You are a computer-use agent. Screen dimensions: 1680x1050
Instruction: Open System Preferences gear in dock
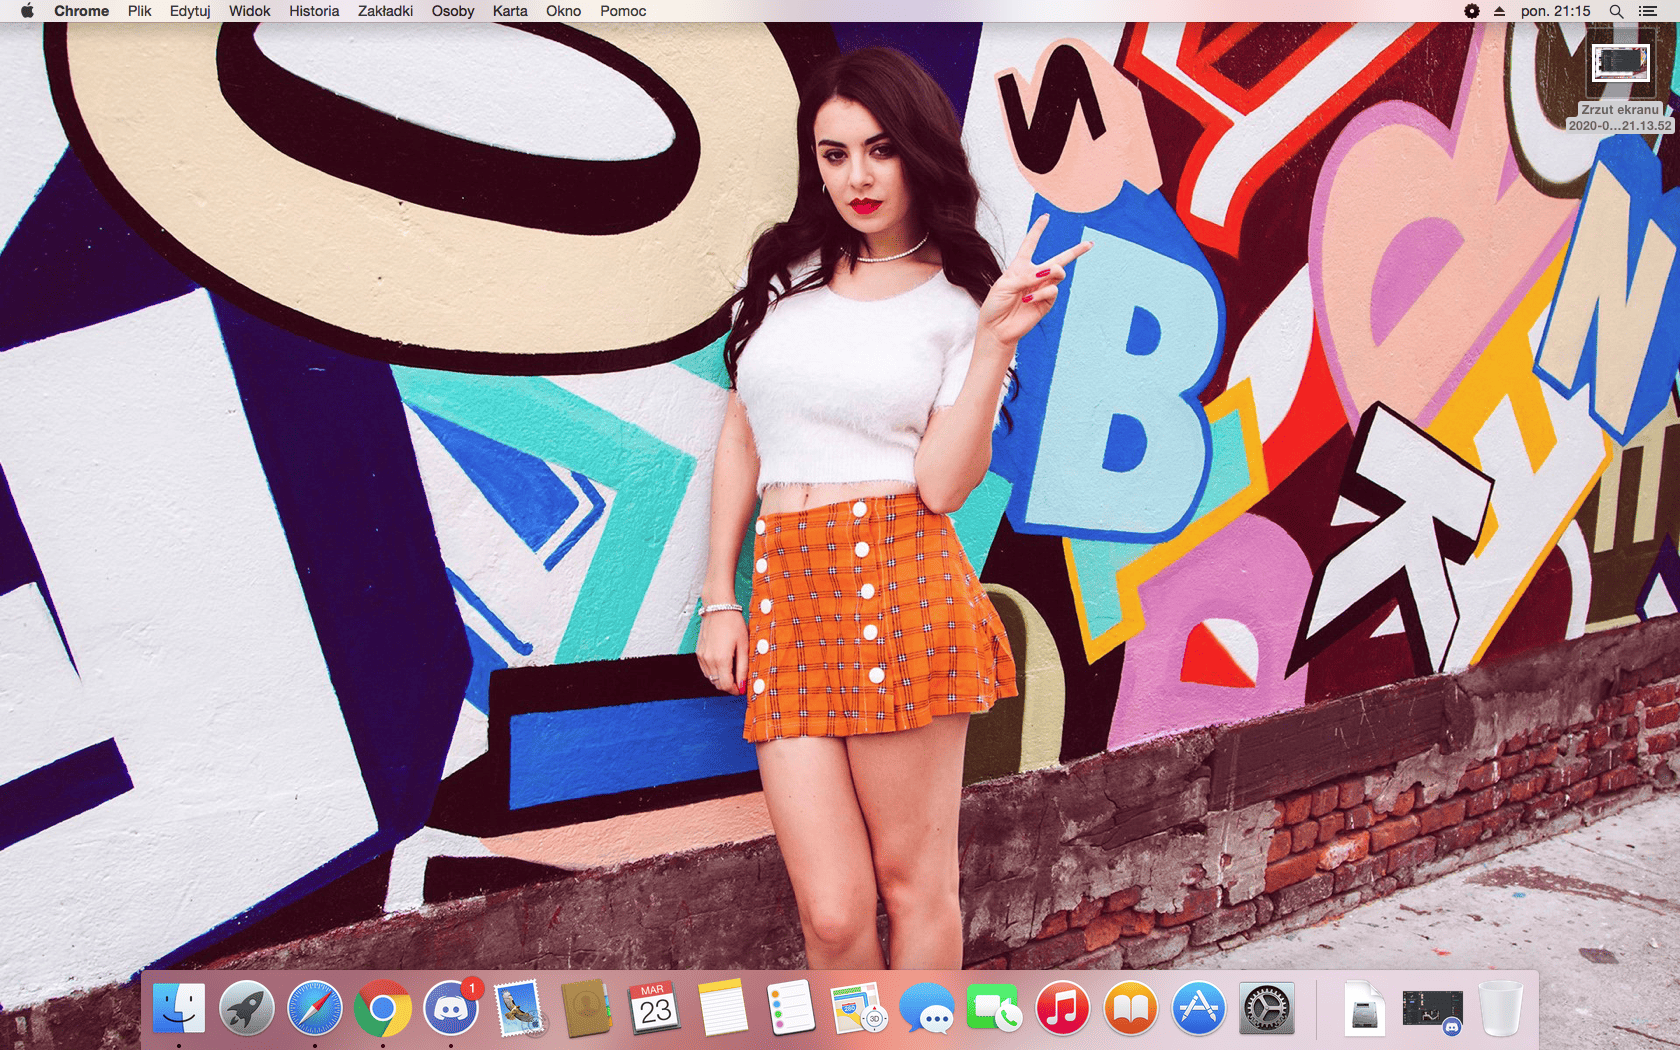(1266, 1008)
